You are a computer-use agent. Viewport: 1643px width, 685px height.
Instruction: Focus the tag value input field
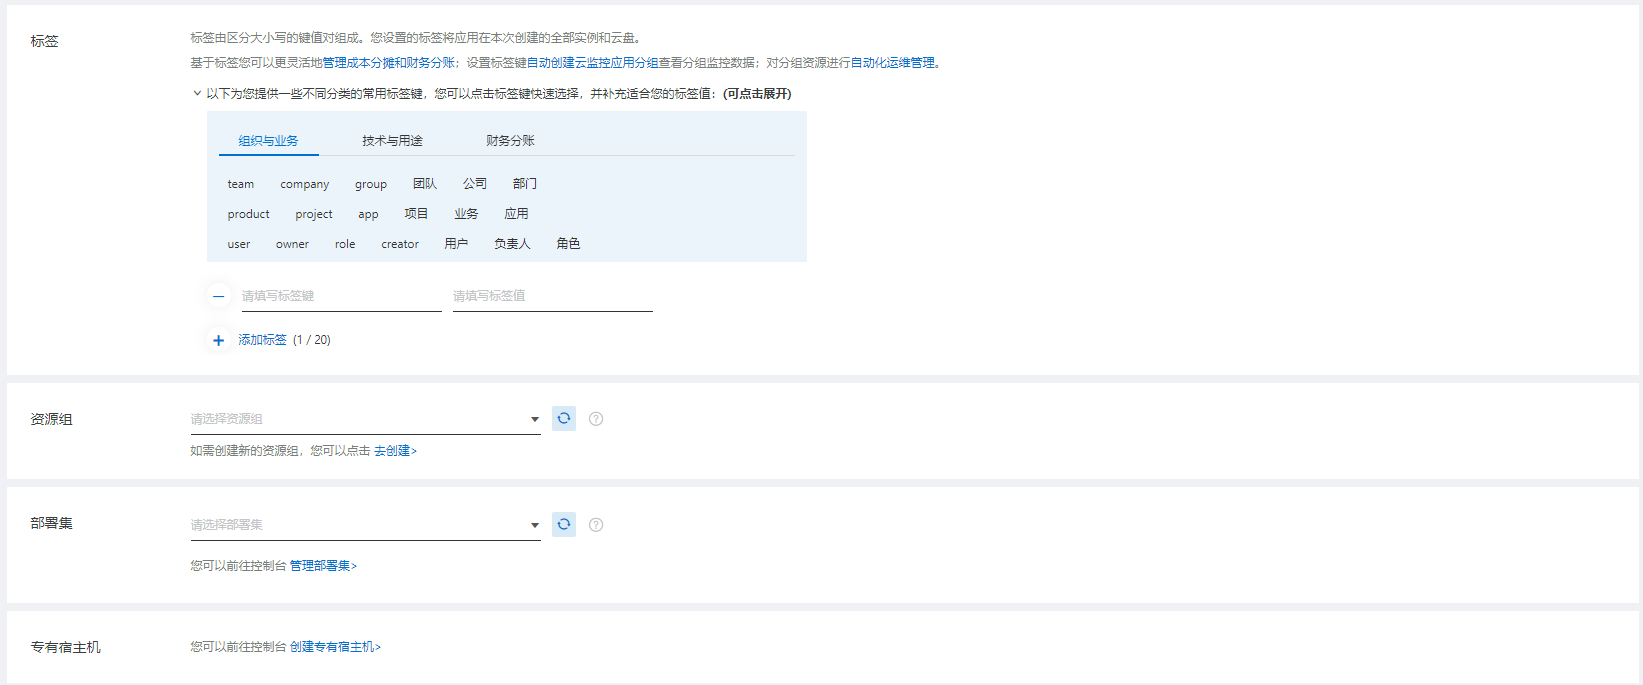point(552,296)
